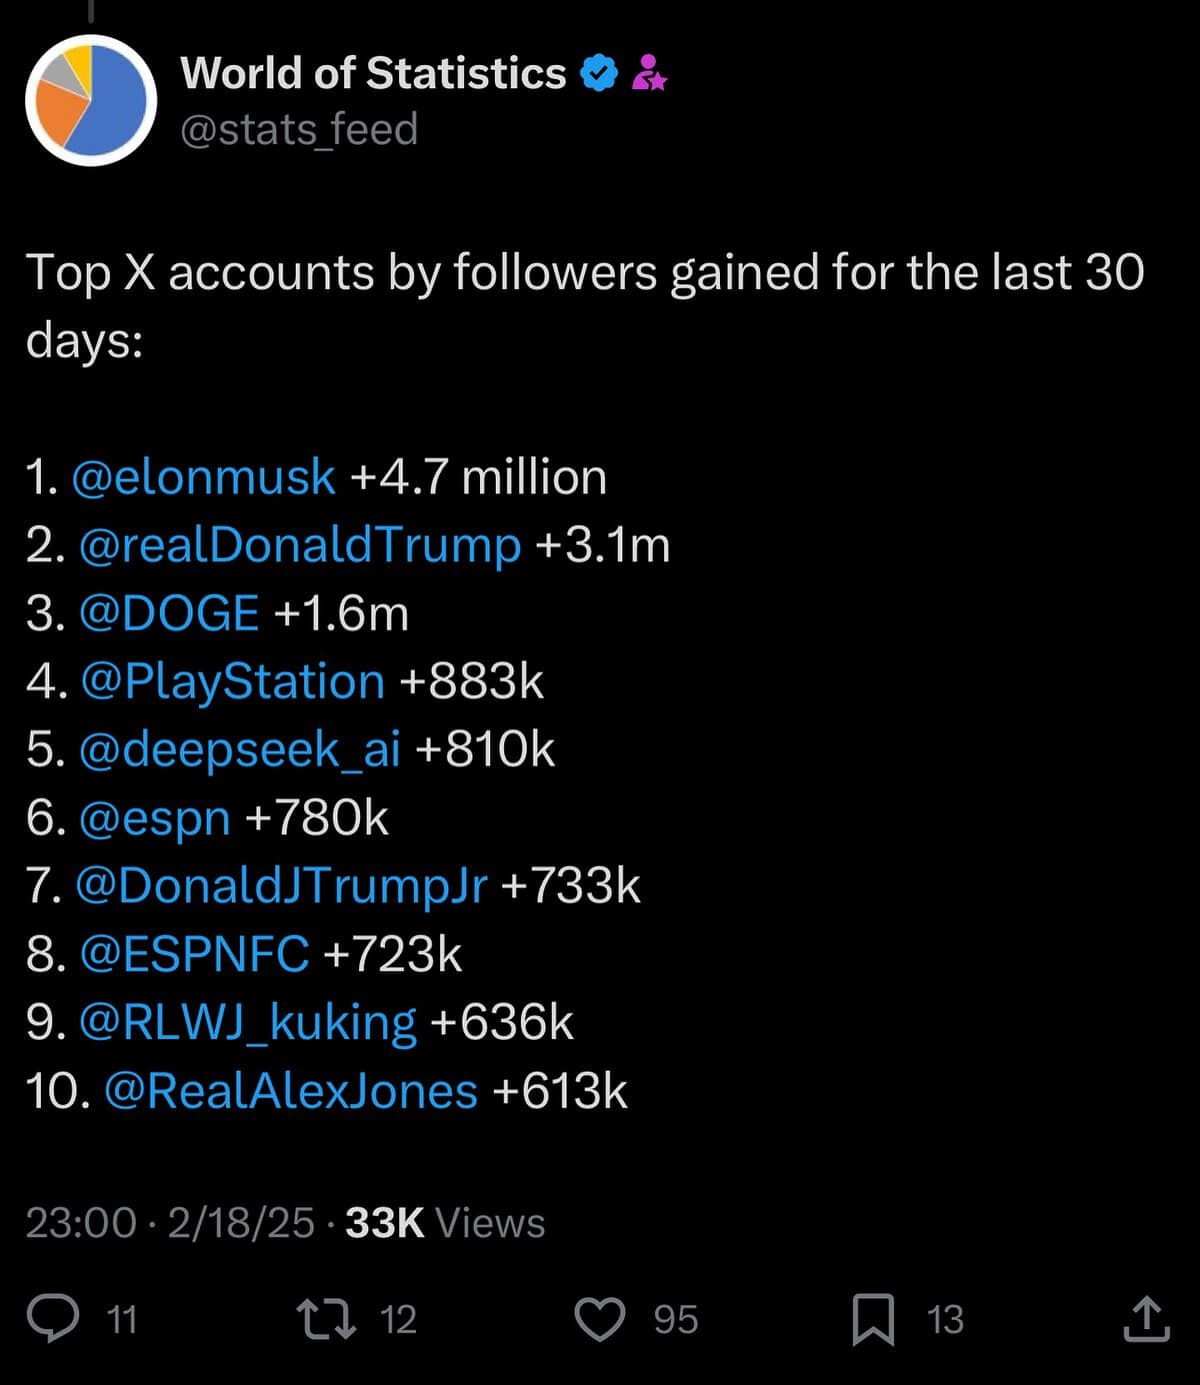
Task: Repost this tweet via retweet icon
Action: [327, 1319]
